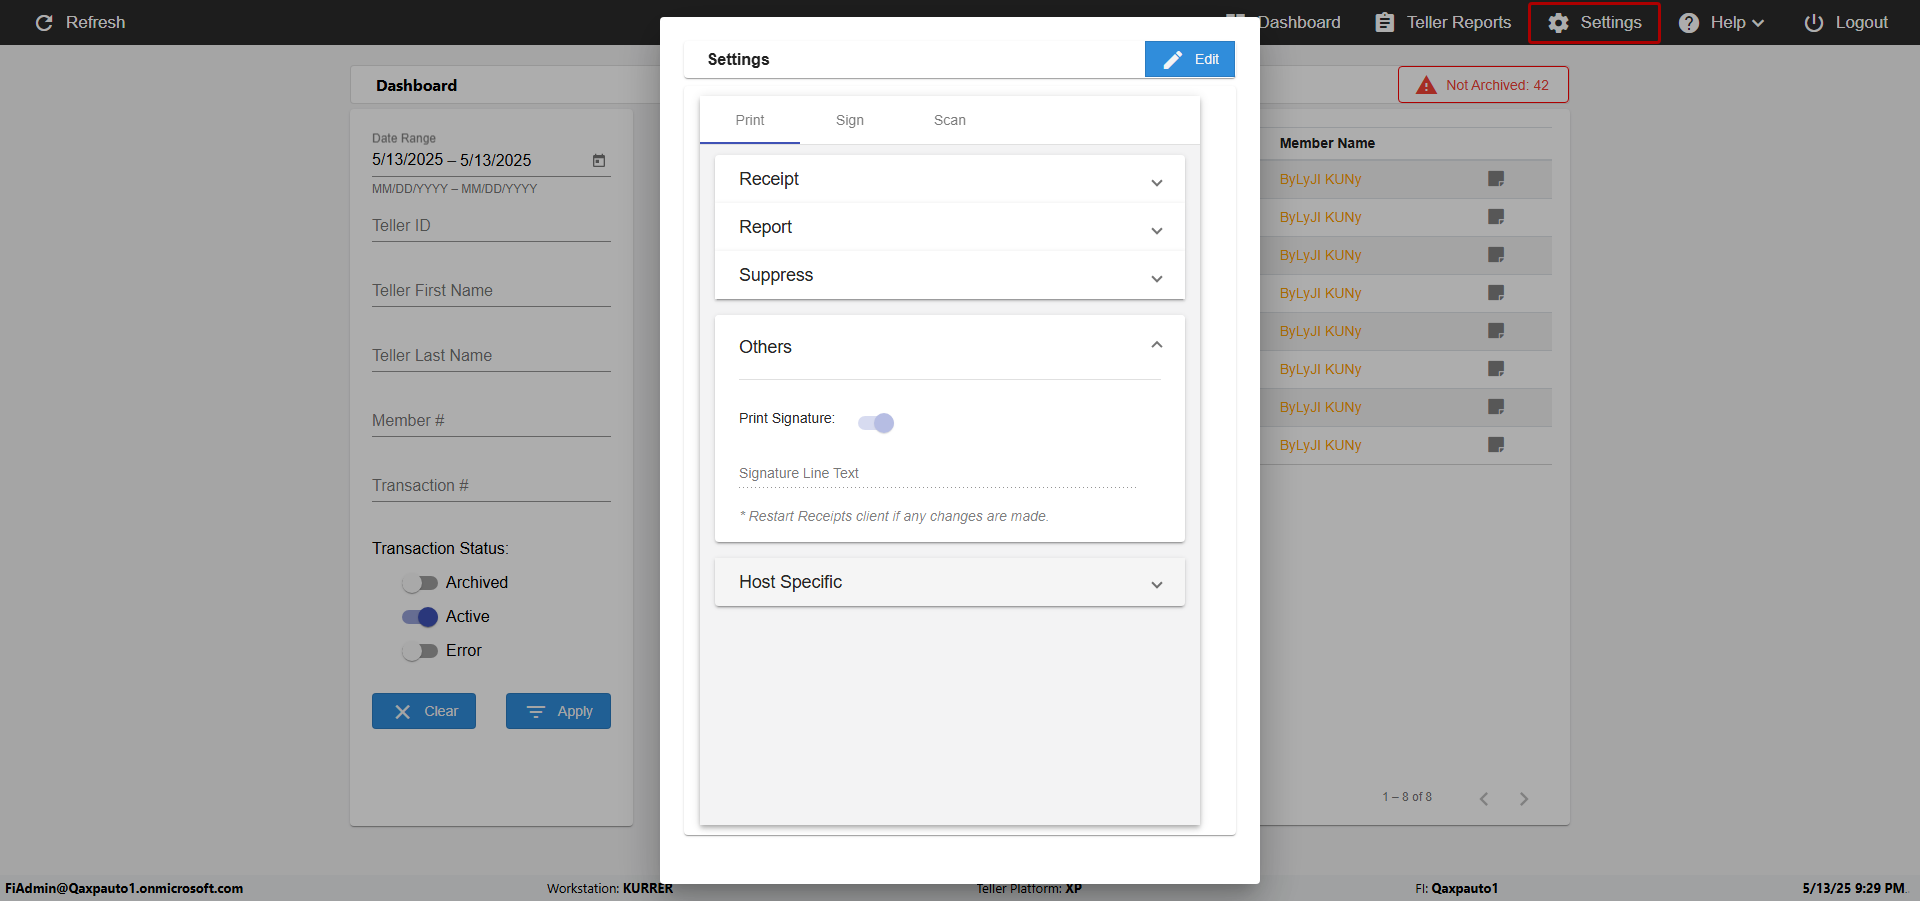
Task: Toggle the Archived transaction status switch
Action: (420, 583)
